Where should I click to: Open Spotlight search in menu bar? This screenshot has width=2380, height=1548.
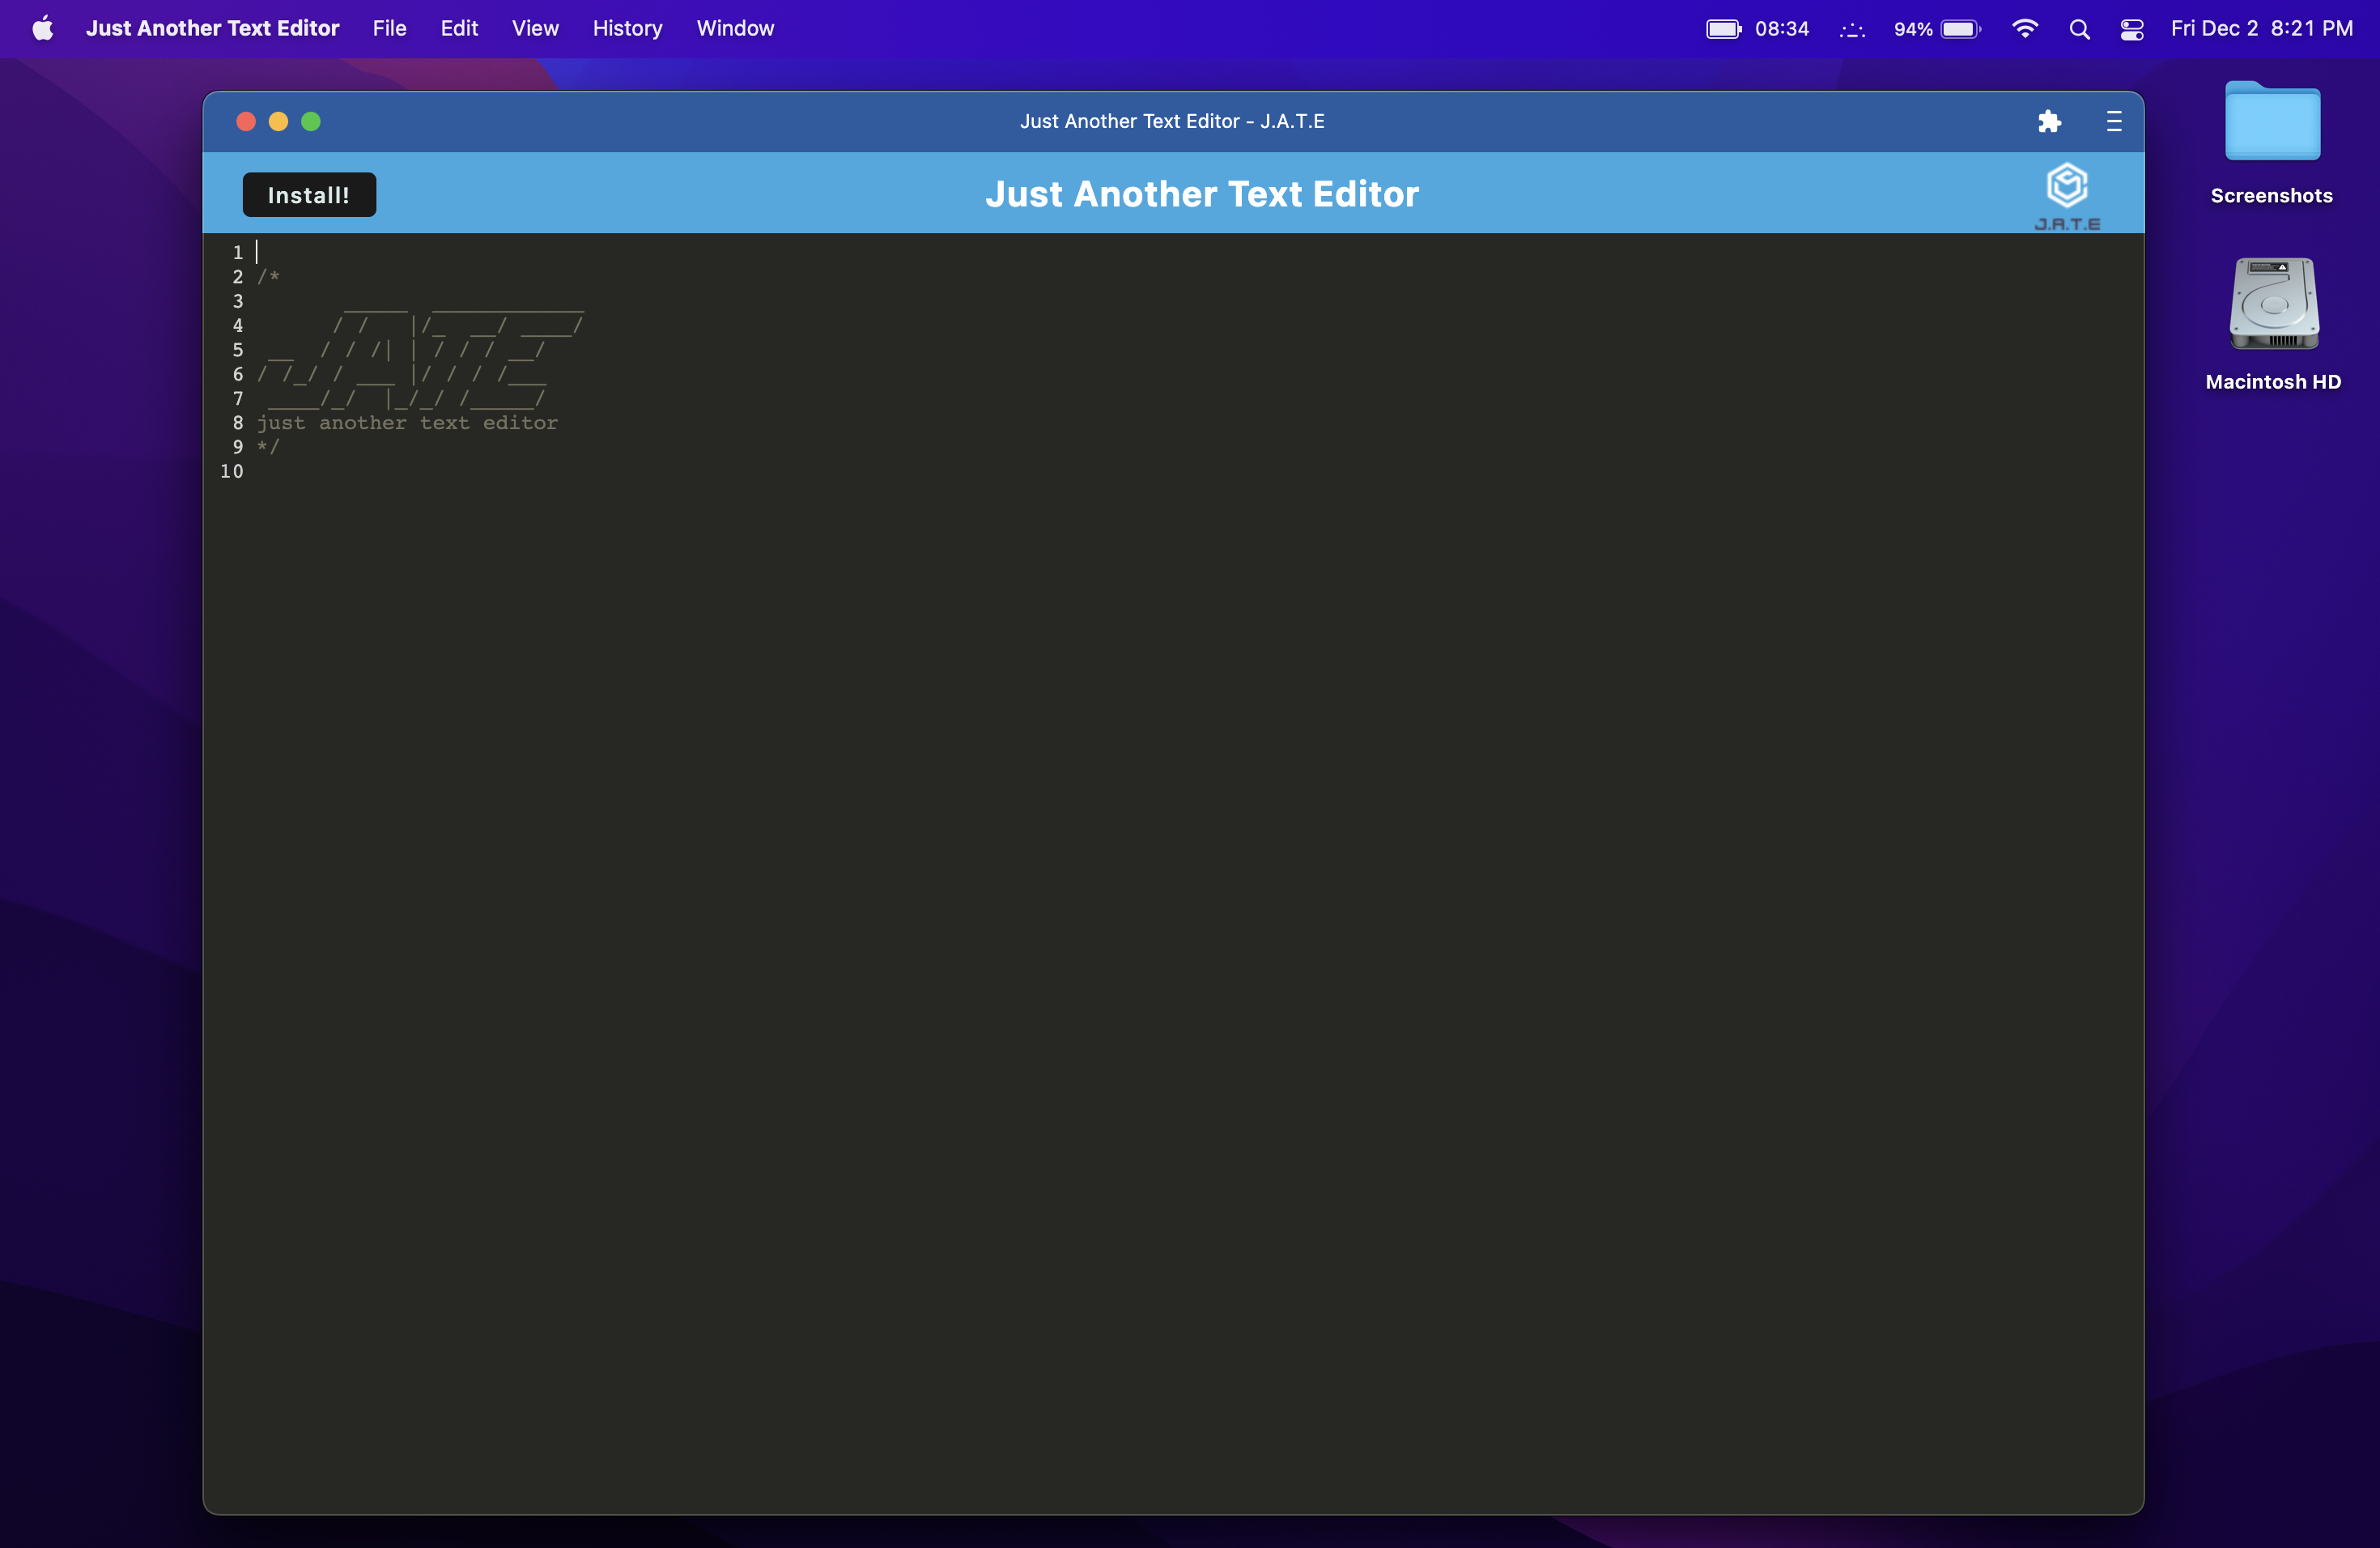[x=2079, y=29]
